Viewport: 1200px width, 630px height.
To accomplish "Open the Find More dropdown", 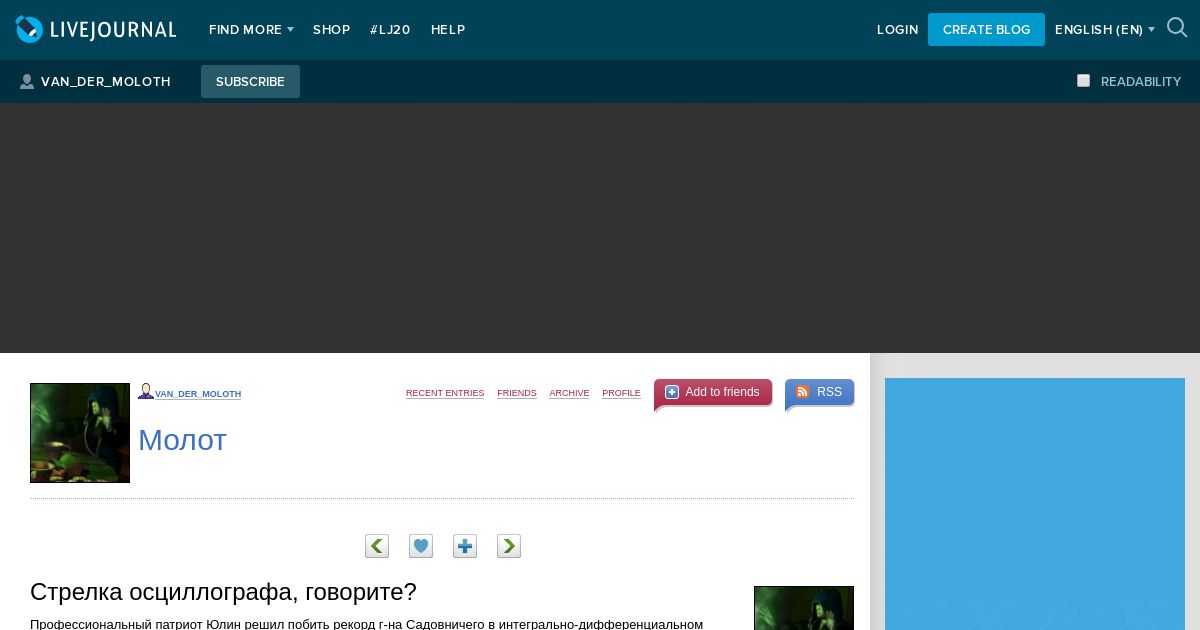I will tap(251, 30).
